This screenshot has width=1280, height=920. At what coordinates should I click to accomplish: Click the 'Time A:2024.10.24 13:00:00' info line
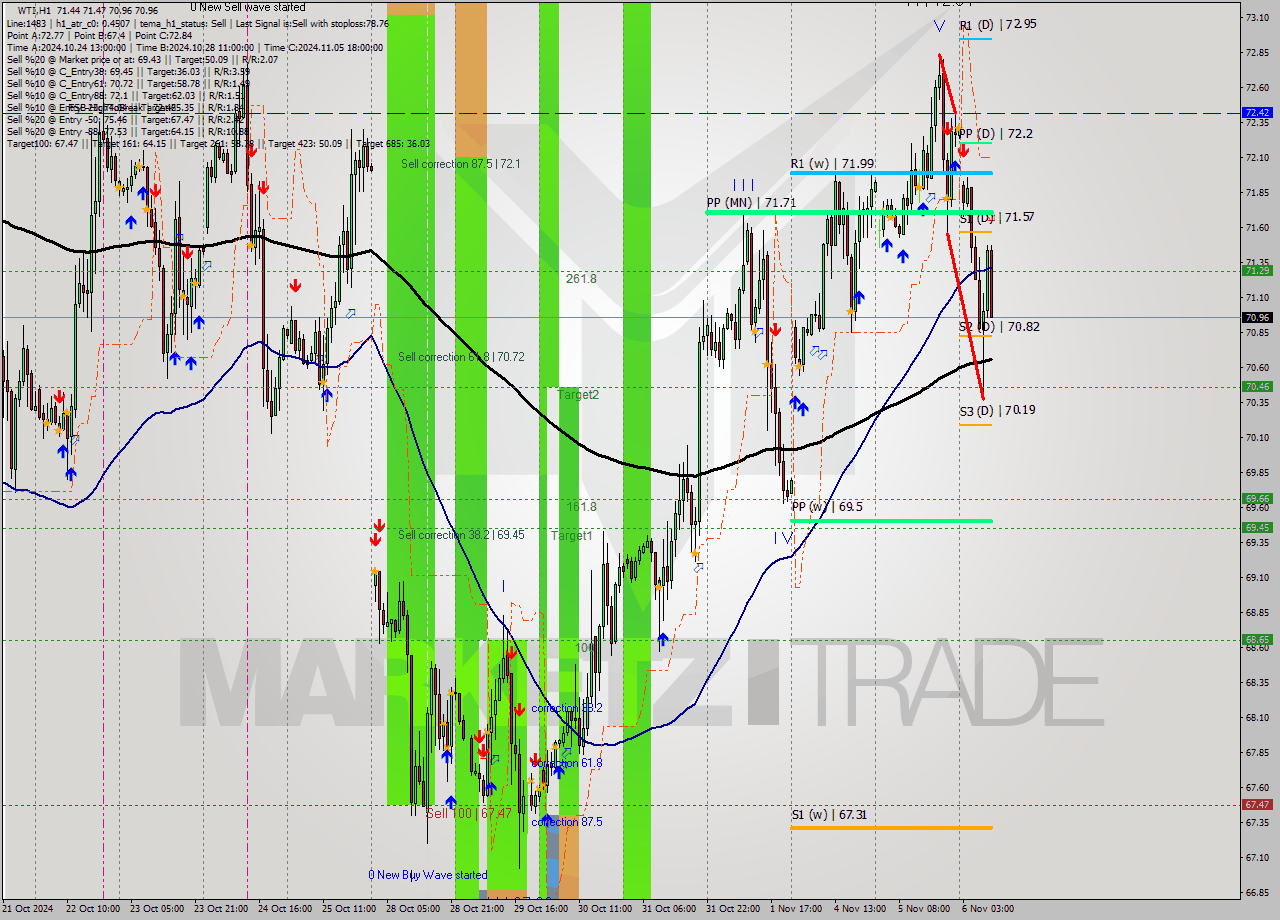[195, 47]
